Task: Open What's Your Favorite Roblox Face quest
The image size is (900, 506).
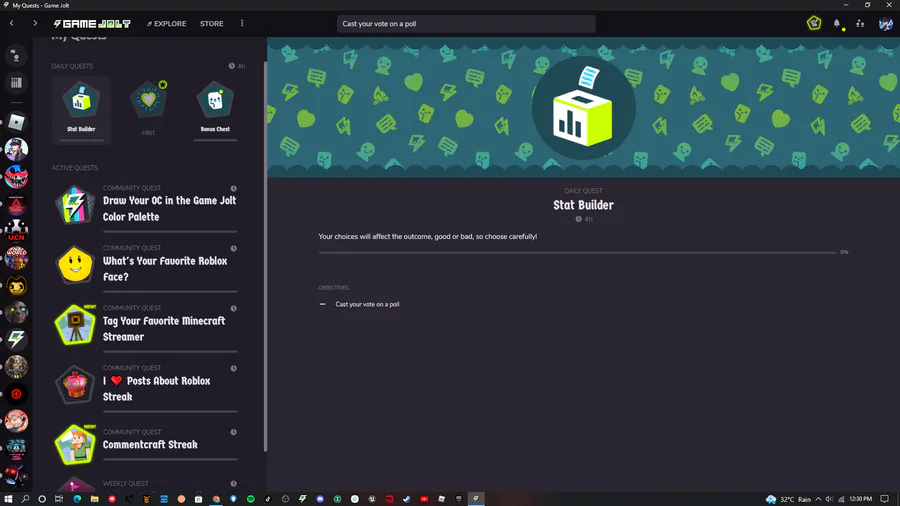Action: (146, 268)
